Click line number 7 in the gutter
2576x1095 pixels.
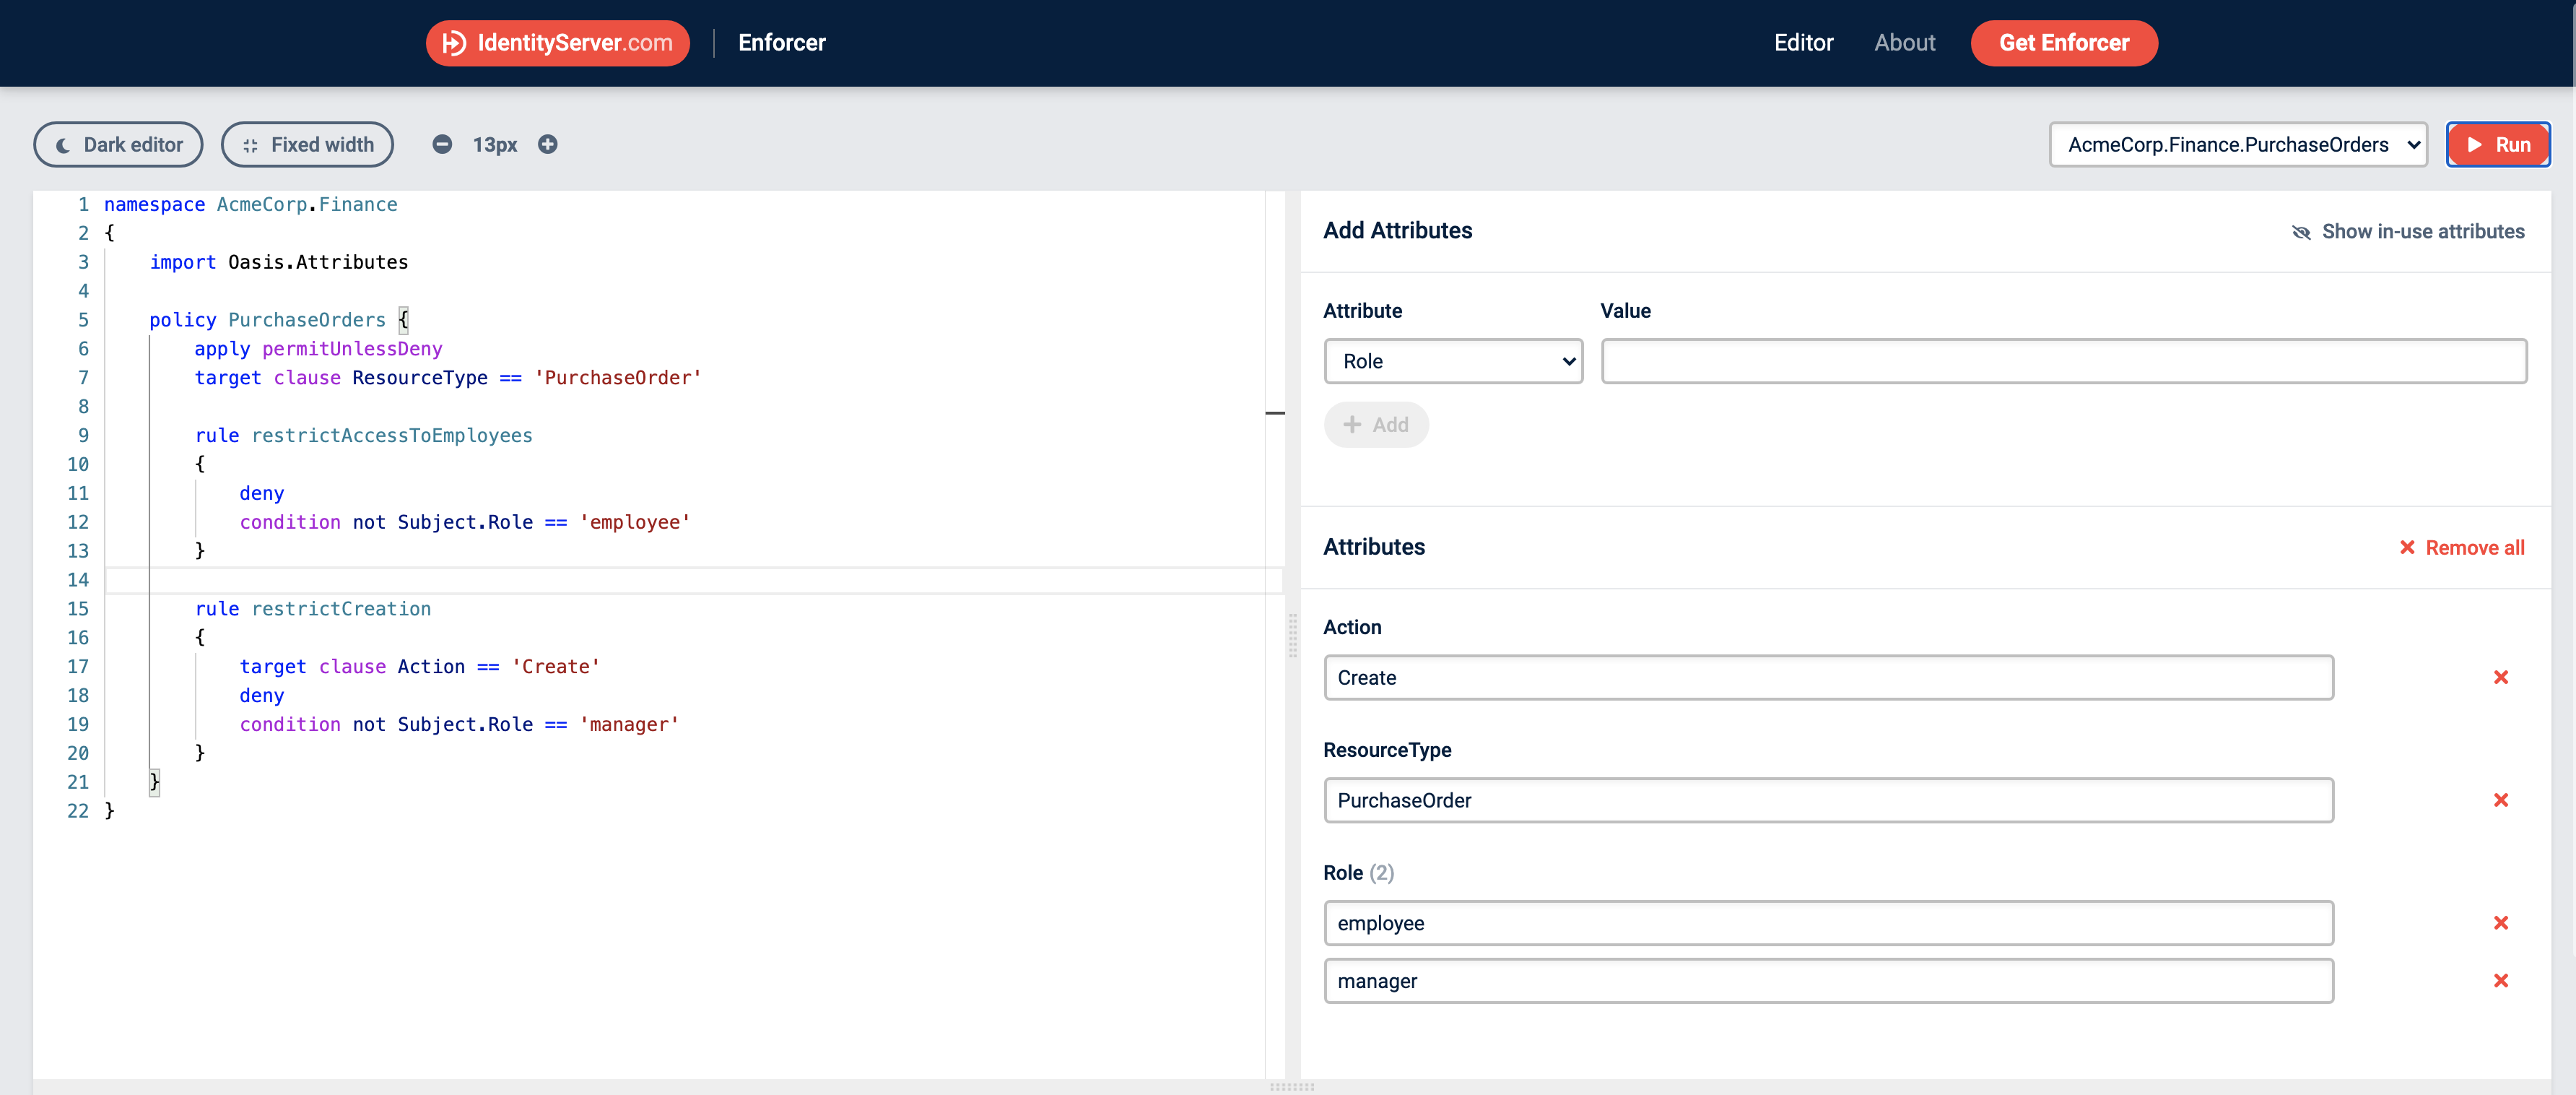[x=83, y=378]
